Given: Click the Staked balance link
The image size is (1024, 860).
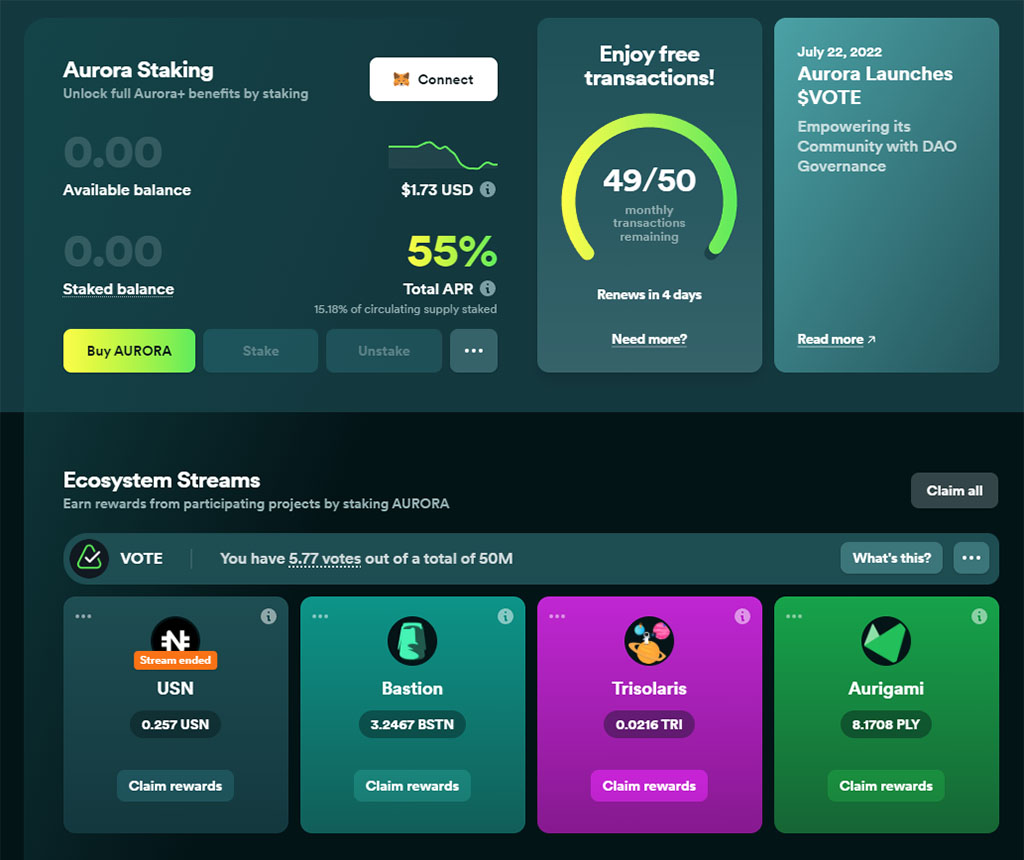Looking at the screenshot, I should (118, 289).
